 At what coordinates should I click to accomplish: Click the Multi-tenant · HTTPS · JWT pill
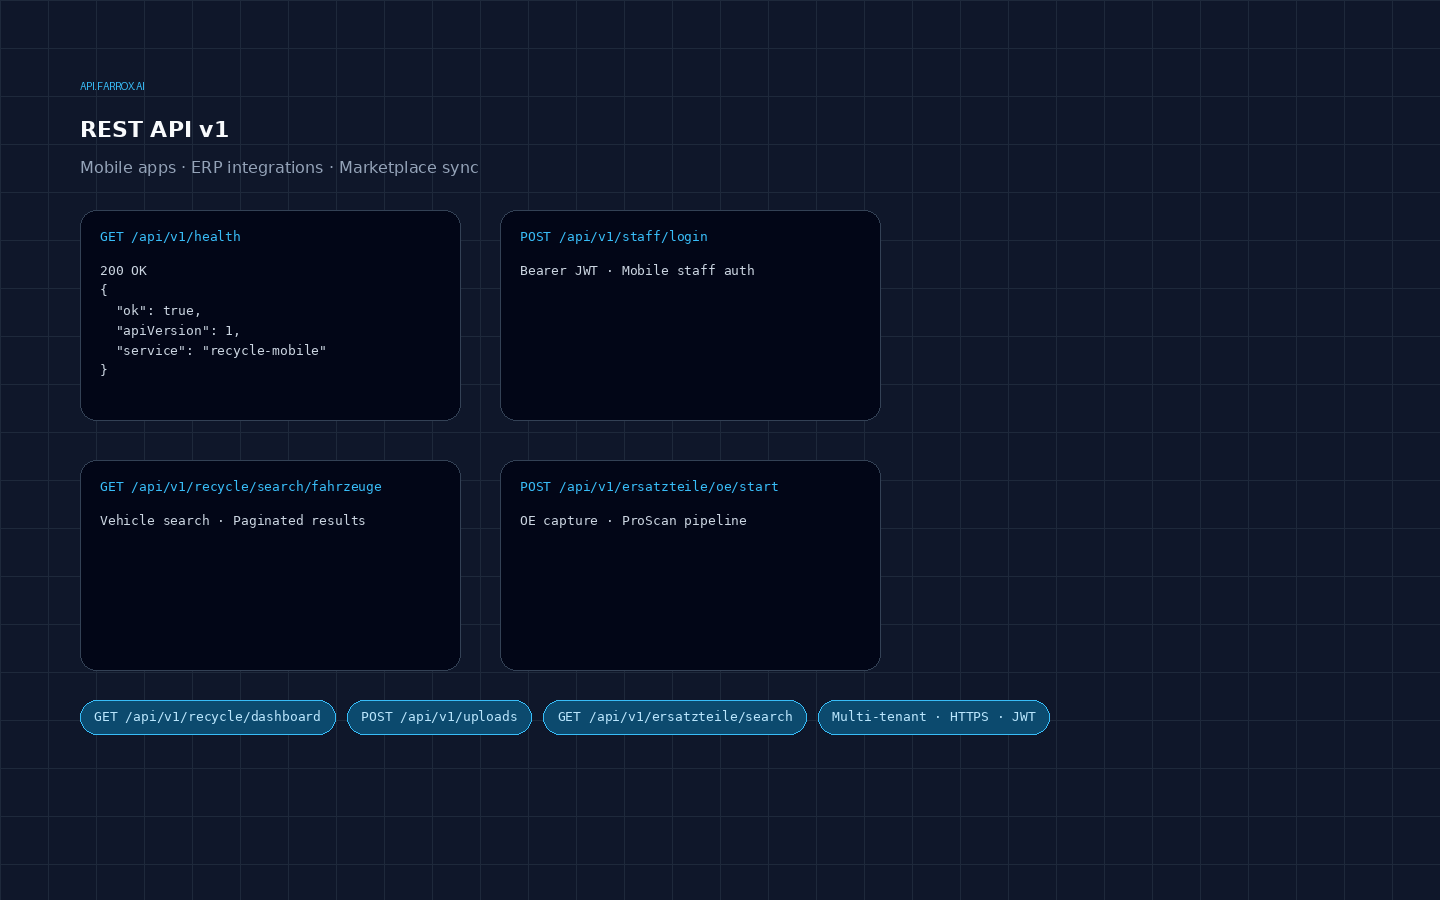934,717
